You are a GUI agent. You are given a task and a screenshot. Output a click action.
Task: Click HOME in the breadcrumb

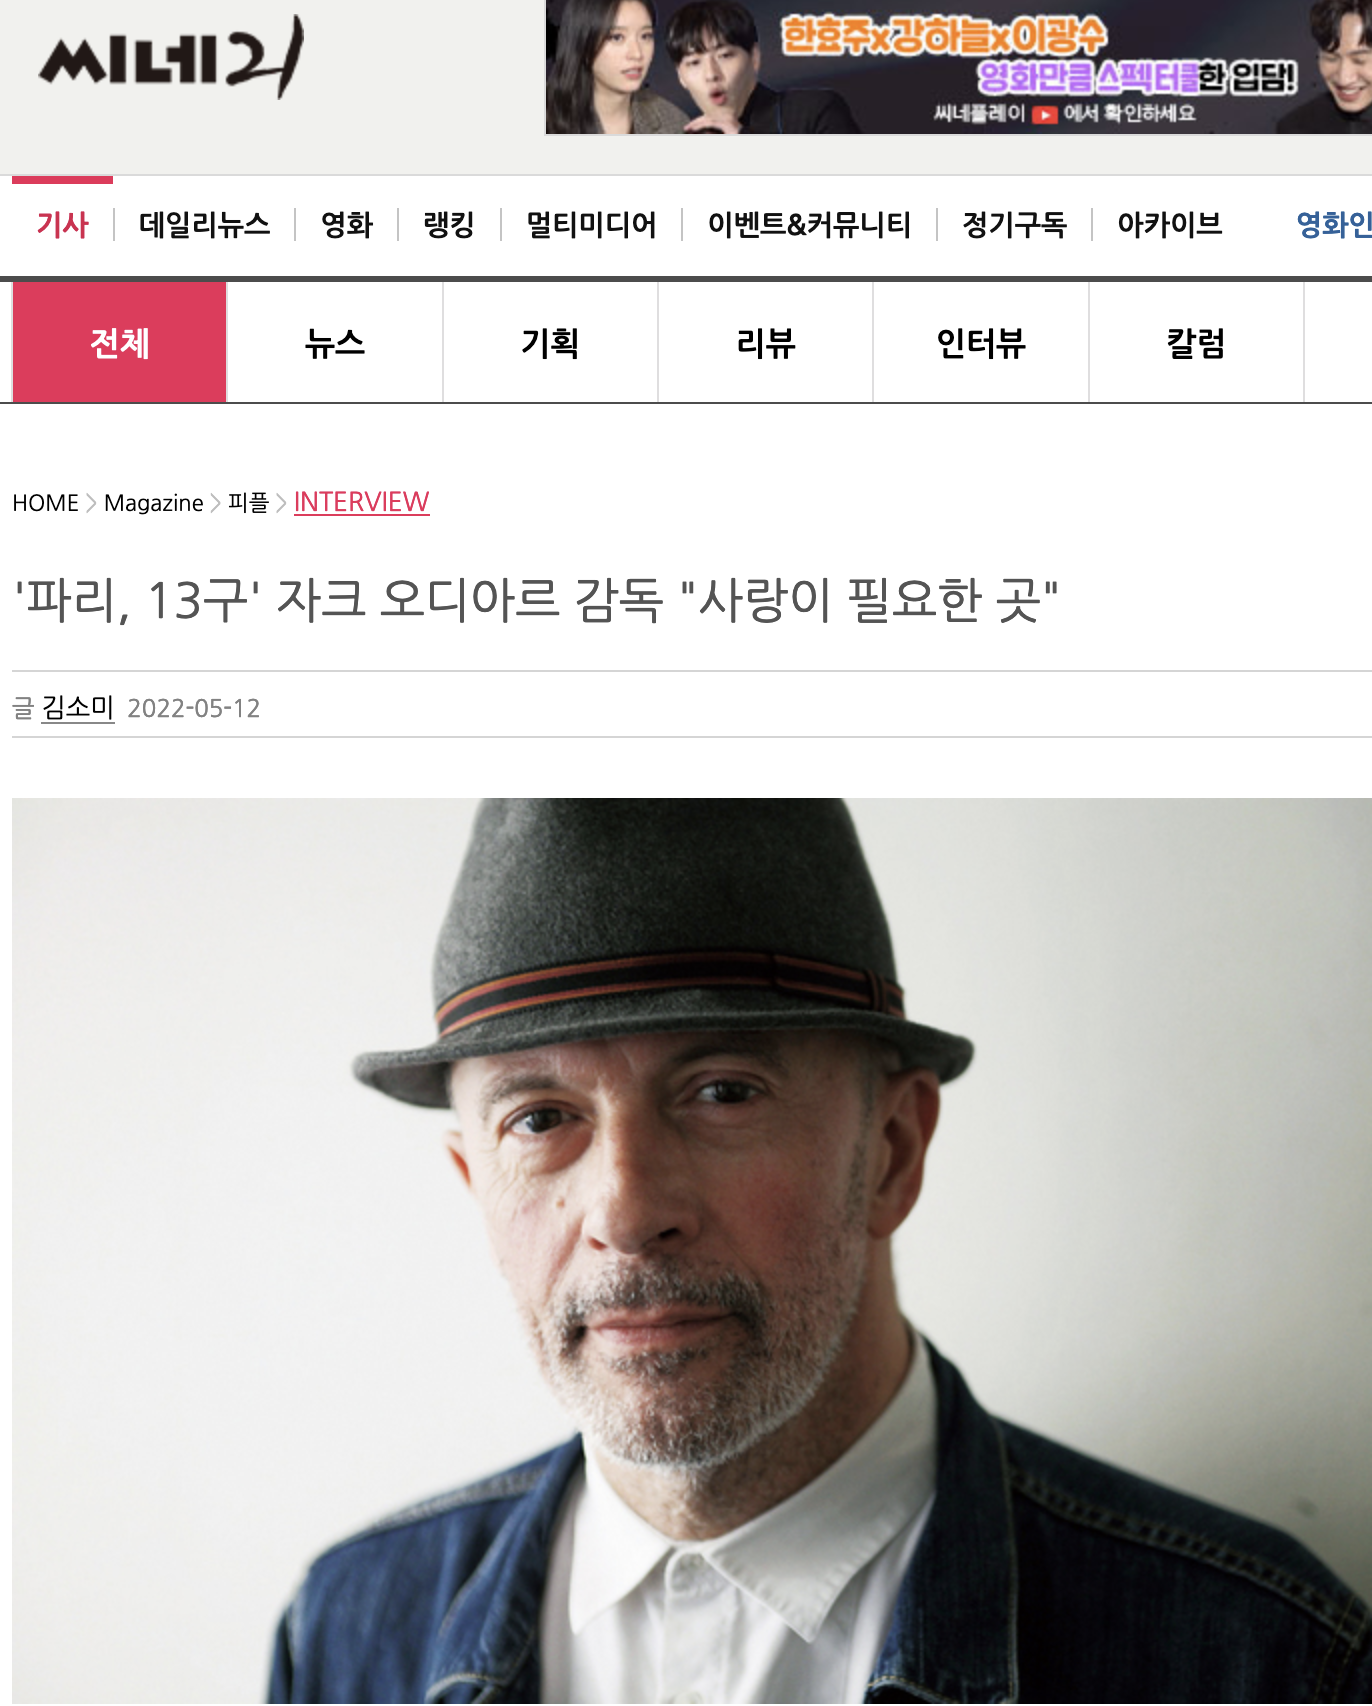[x=45, y=503]
